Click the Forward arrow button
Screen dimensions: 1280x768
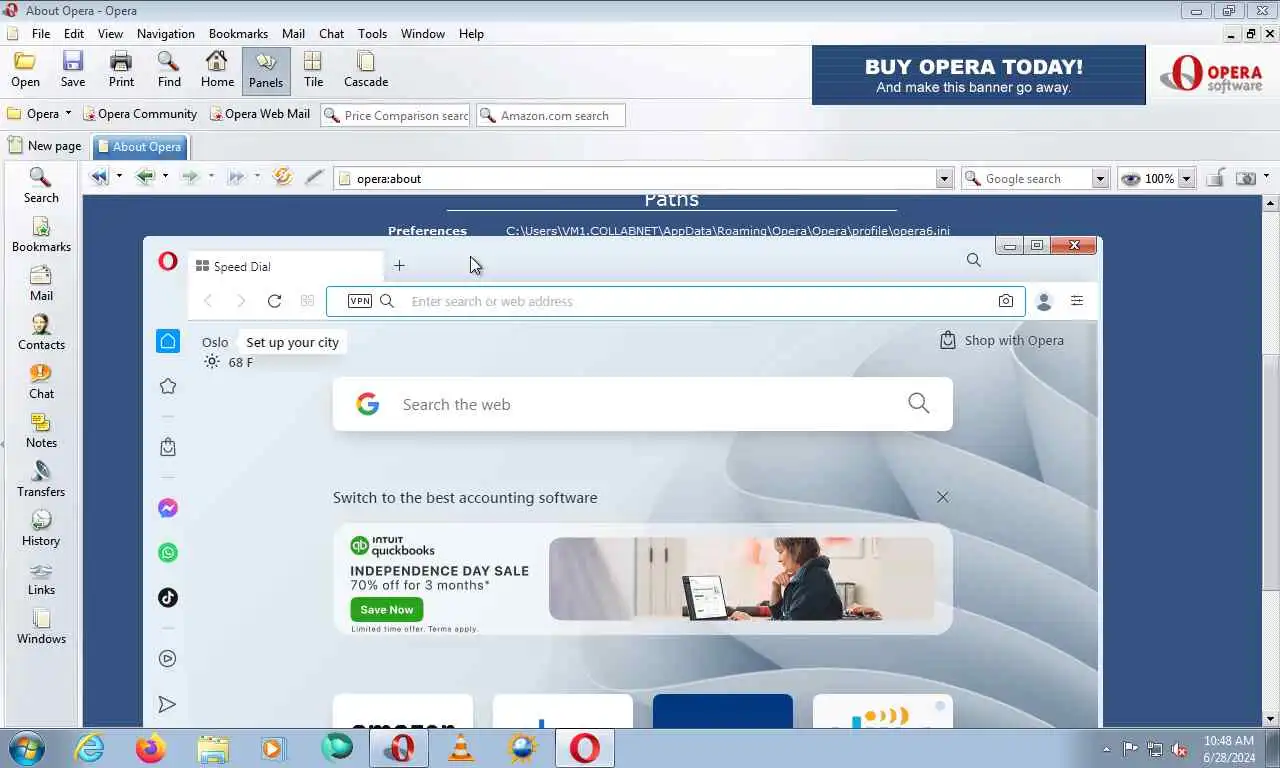click(190, 178)
